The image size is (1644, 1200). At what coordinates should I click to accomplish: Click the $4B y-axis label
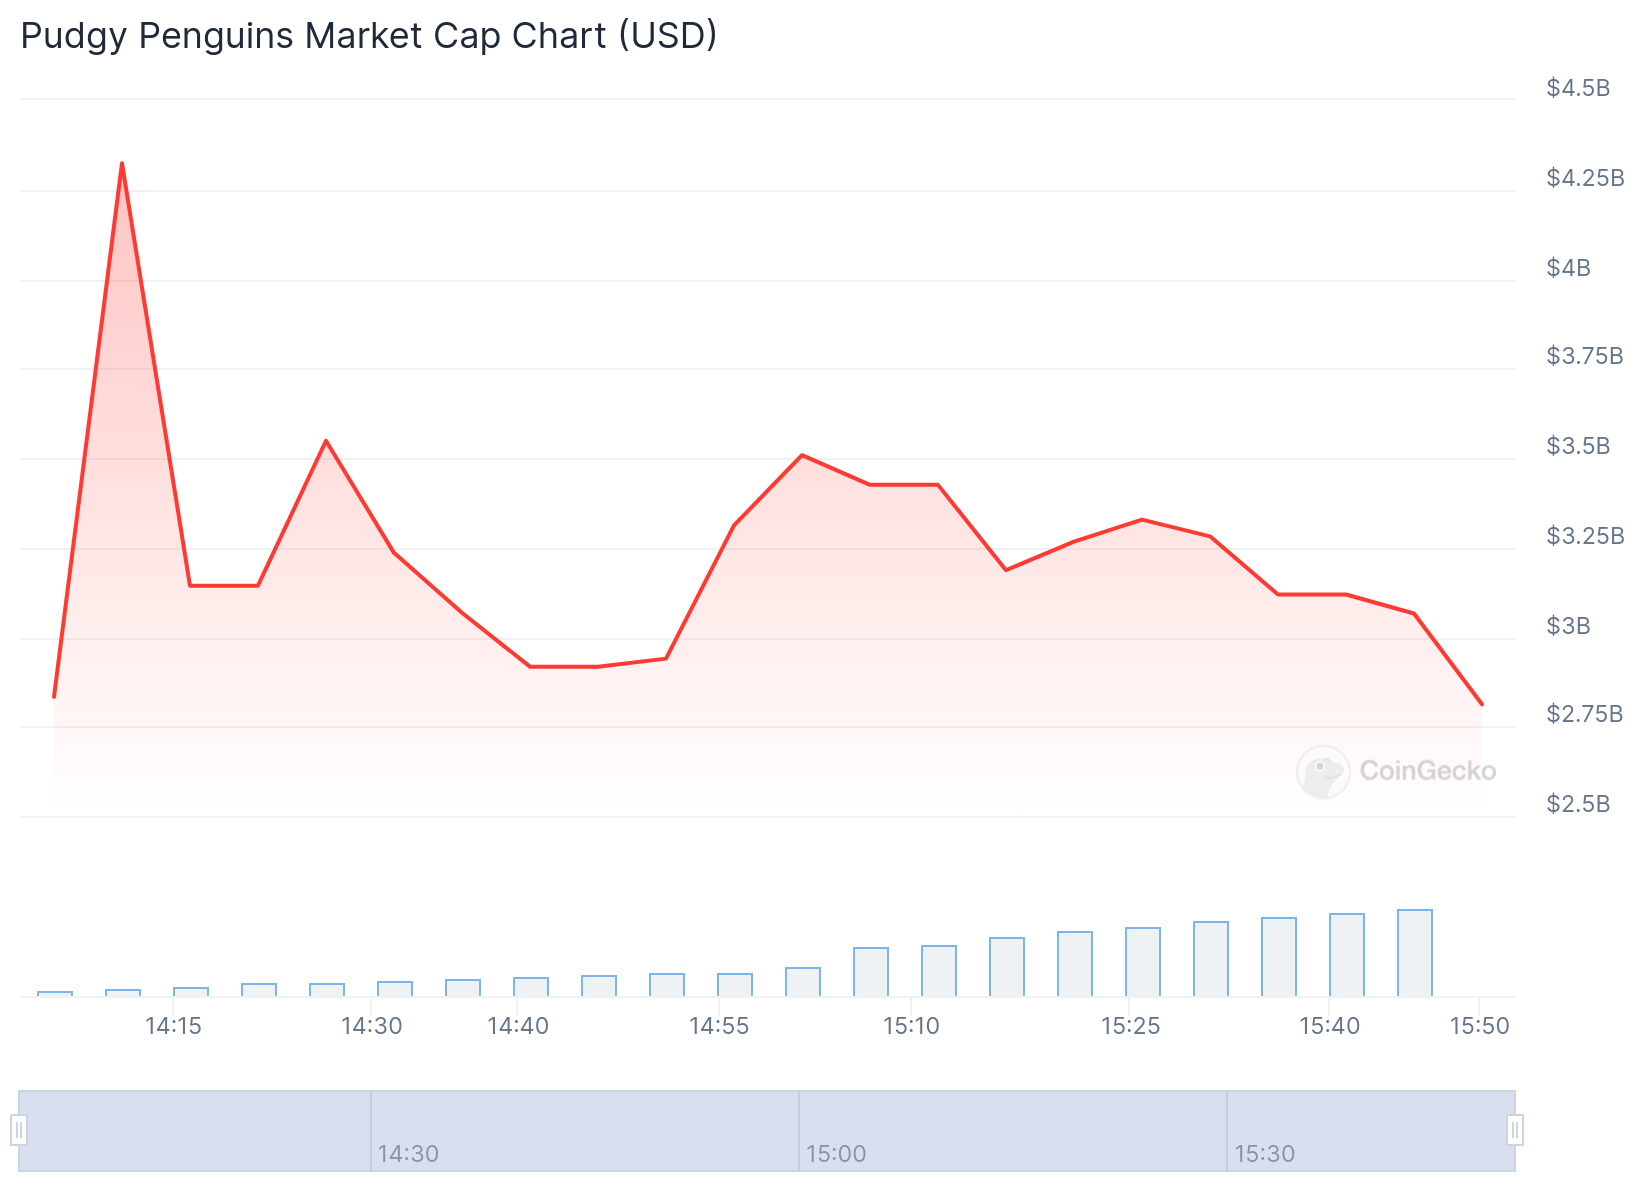point(1568,268)
